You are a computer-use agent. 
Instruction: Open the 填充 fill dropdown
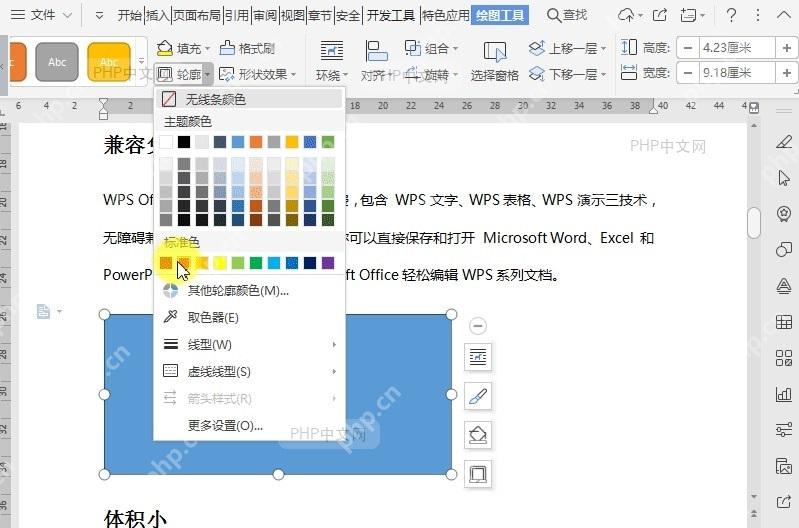click(x=183, y=48)
